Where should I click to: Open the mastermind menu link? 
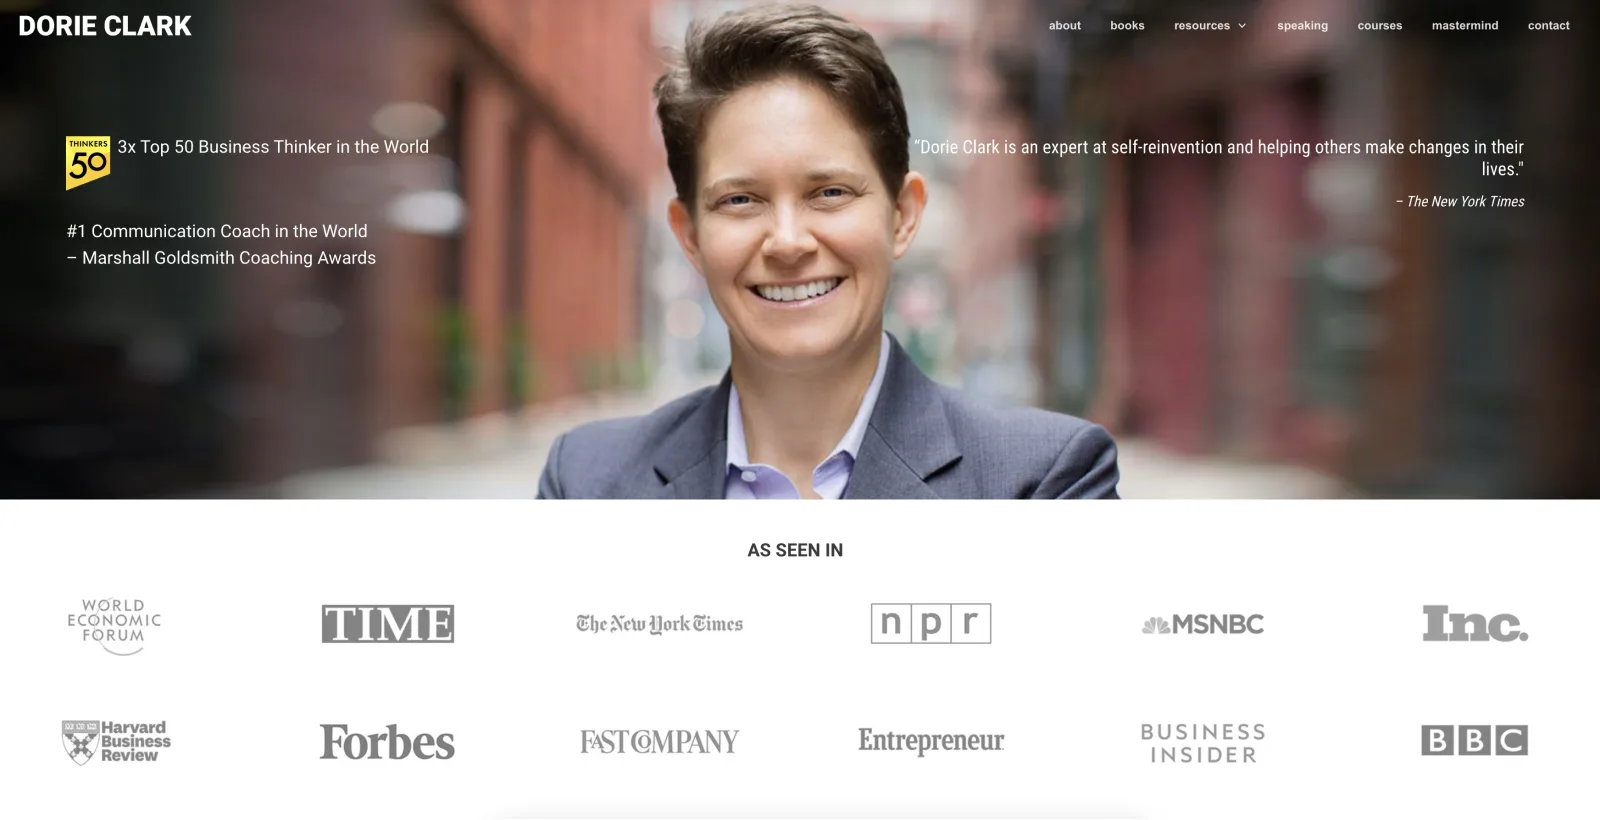tap(1465, 26)
